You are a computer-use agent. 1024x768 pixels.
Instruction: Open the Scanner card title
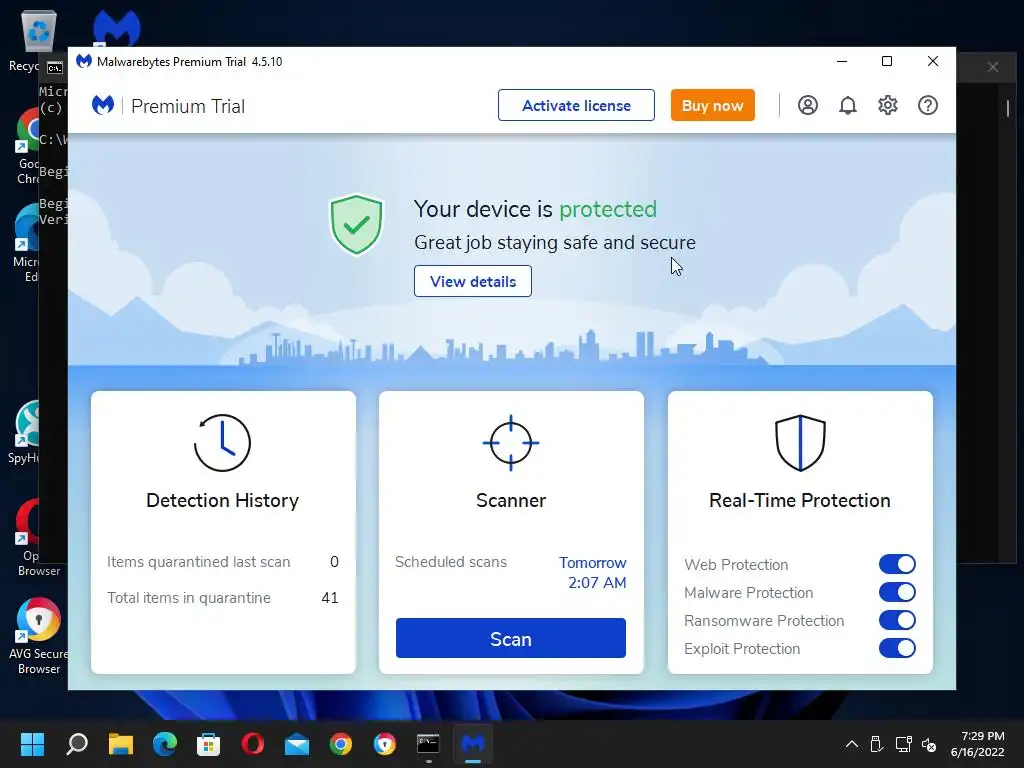511,500
